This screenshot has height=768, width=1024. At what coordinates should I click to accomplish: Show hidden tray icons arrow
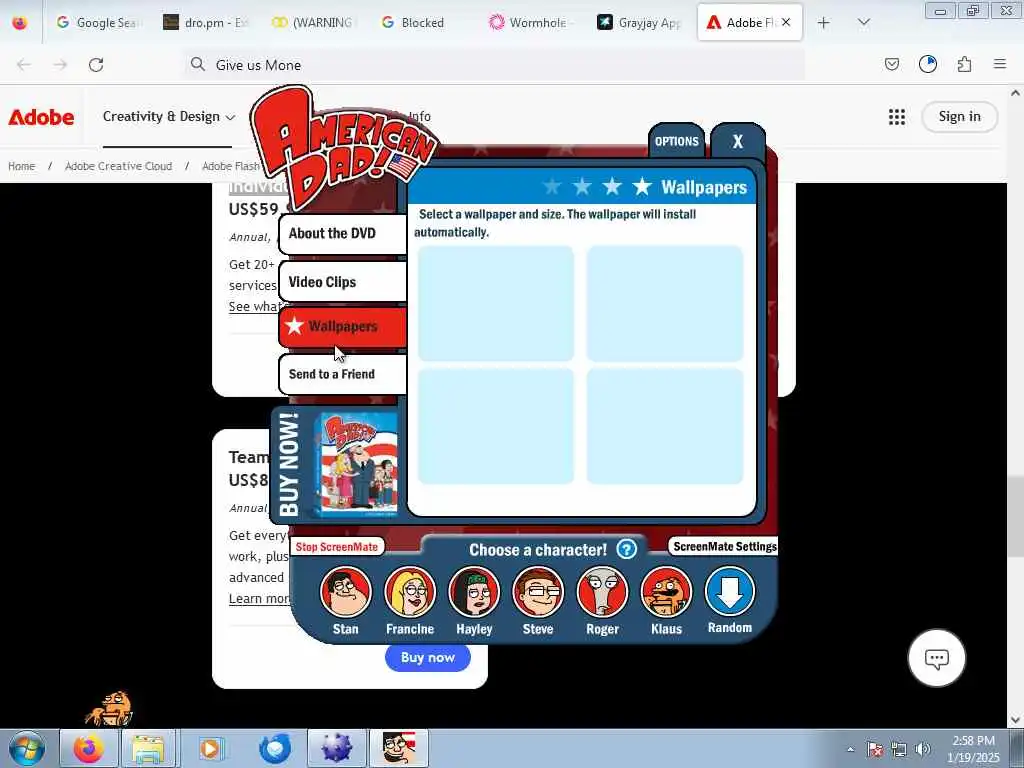[x=850, y=750]
